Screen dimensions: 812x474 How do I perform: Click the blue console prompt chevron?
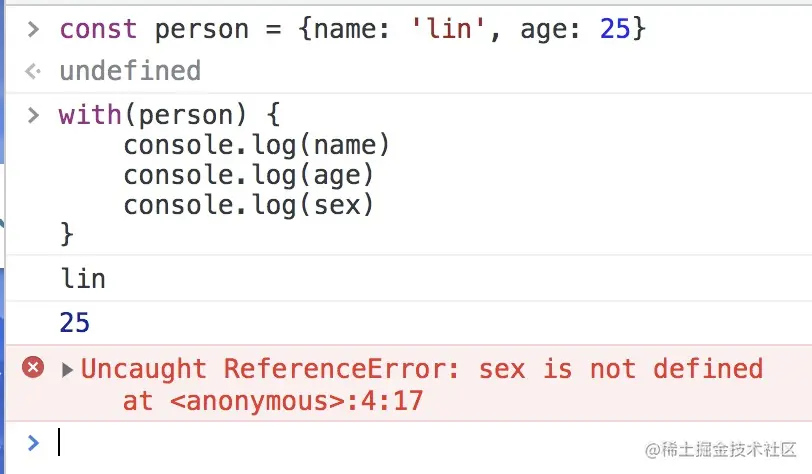(x=33, y=443)
